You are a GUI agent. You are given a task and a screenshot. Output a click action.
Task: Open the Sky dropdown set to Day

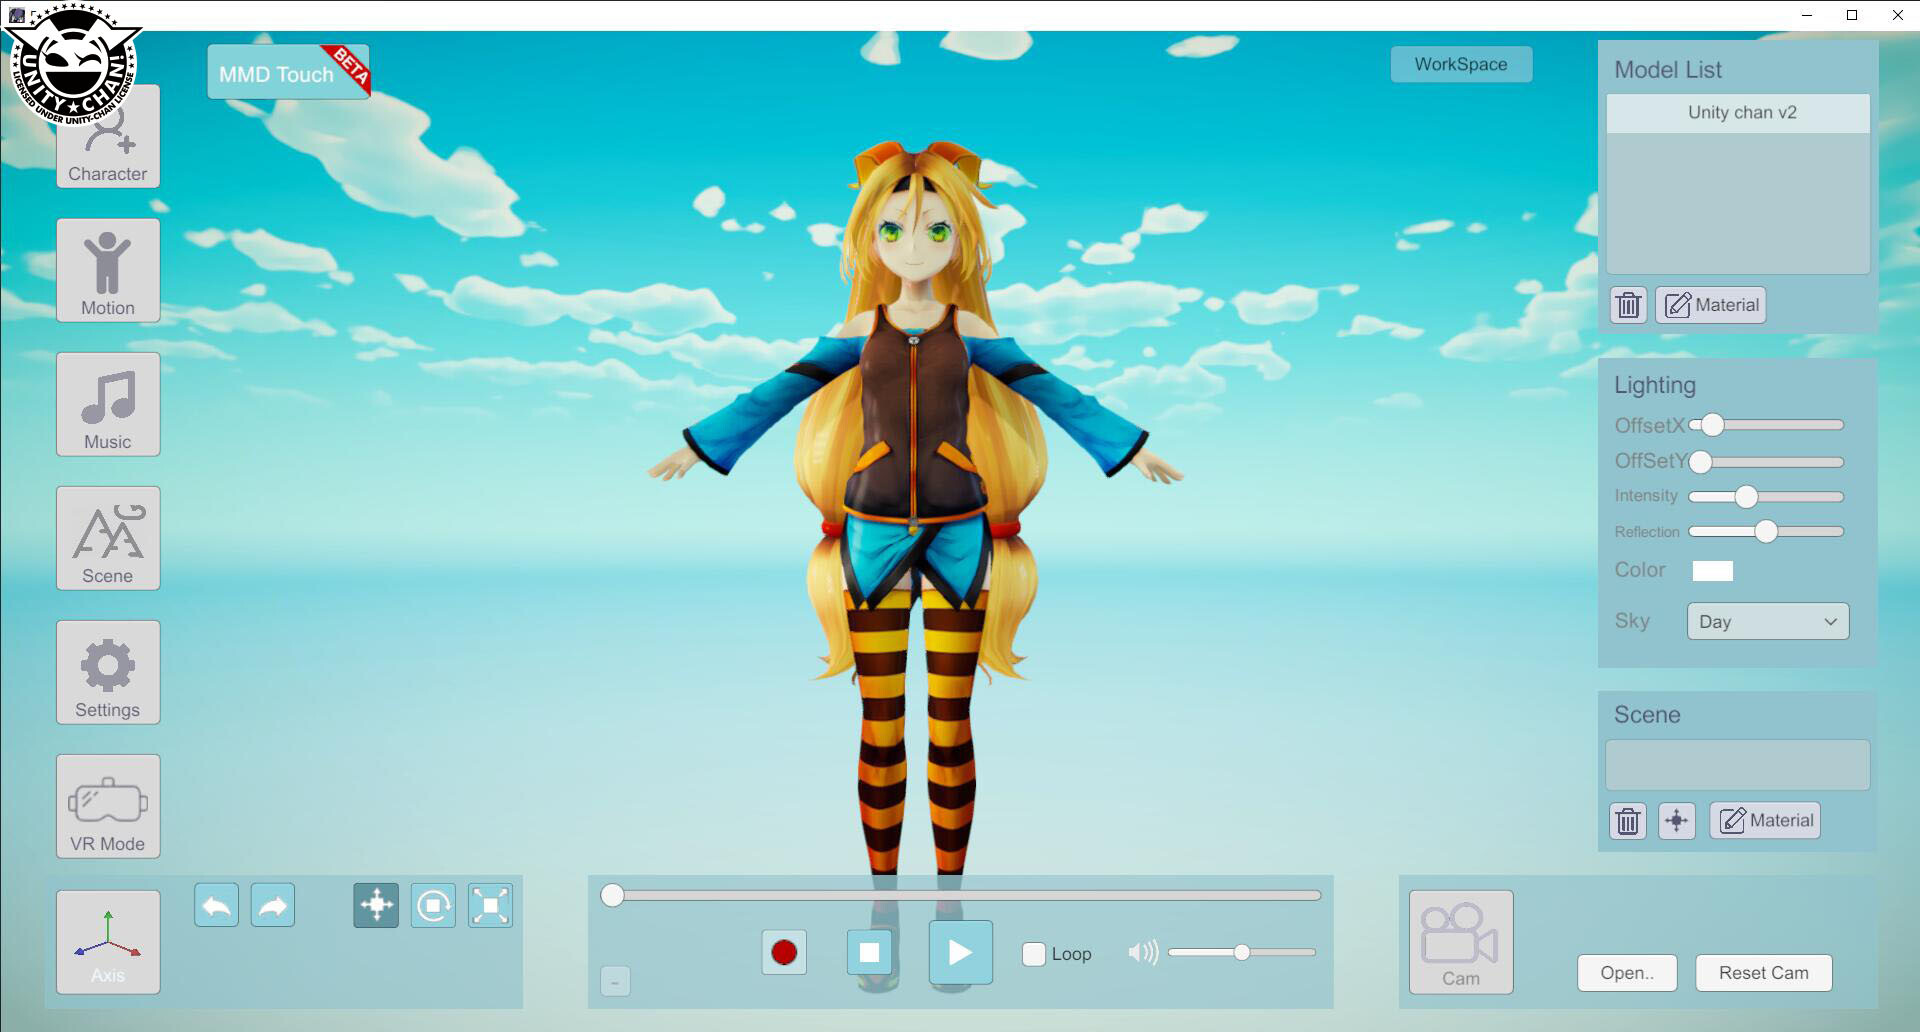click(x=1767, y=621)
